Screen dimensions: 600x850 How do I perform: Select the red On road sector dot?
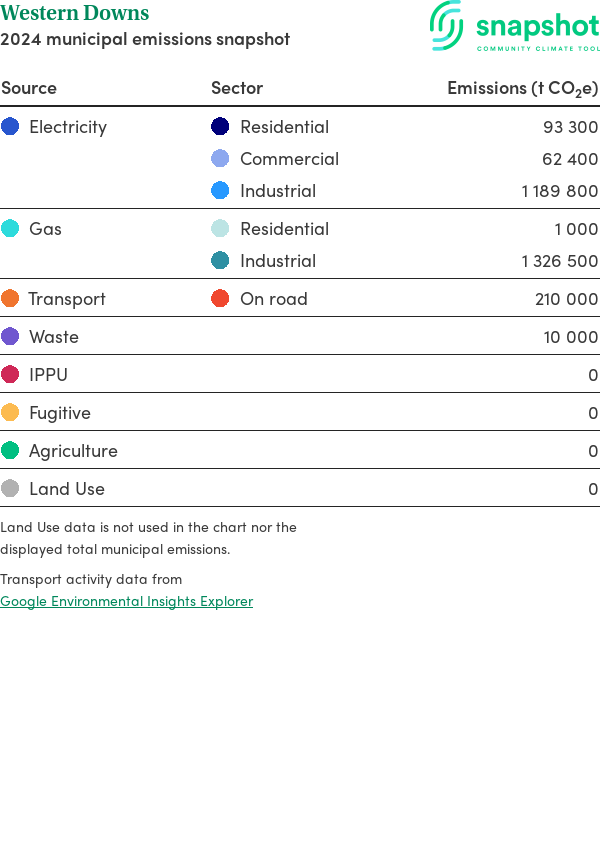(x=220, y=299)
